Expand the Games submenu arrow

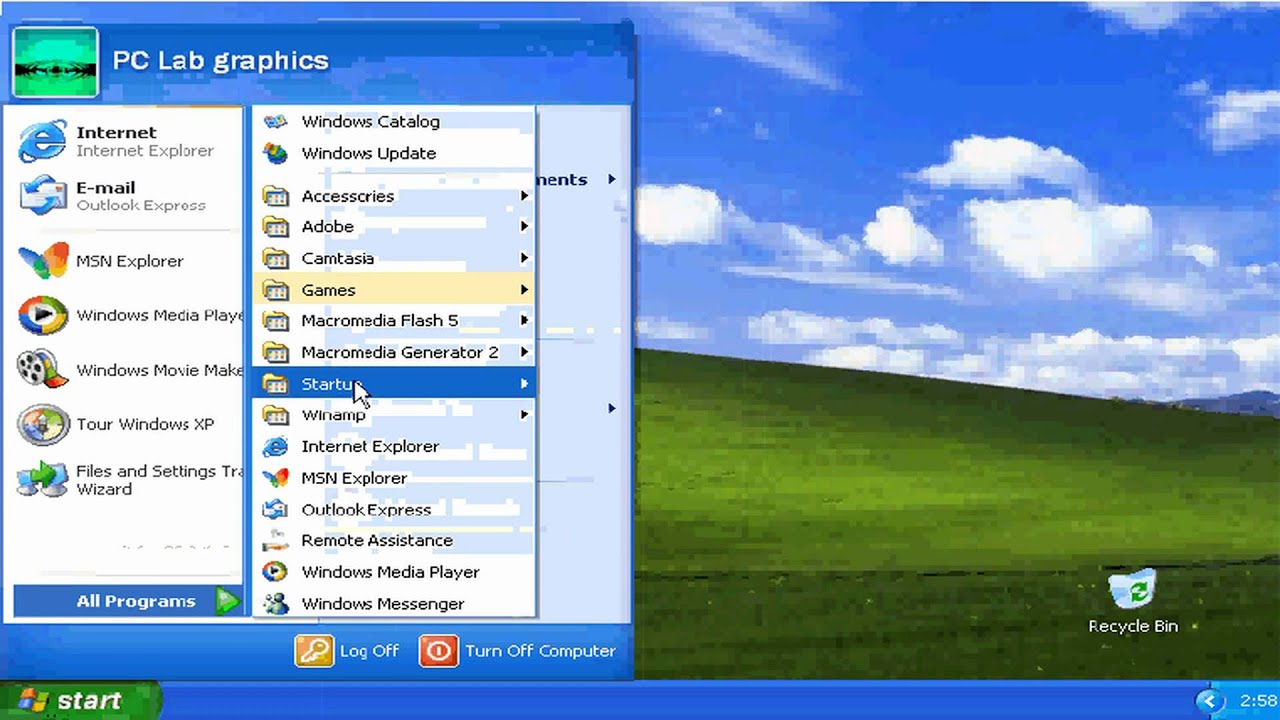524,290
